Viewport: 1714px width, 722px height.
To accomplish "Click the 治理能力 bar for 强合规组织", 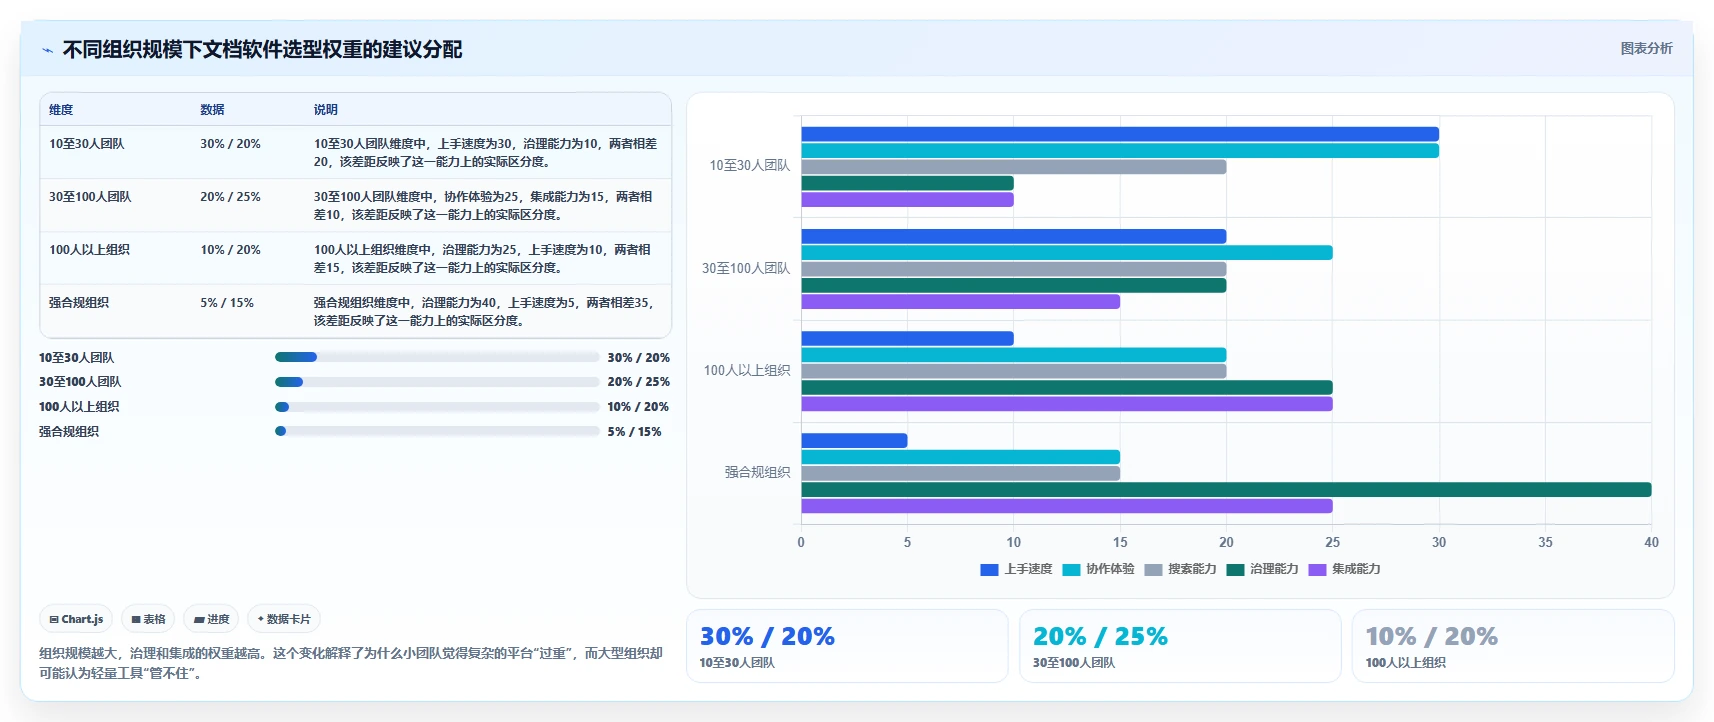I will [x=1226, y=490].
